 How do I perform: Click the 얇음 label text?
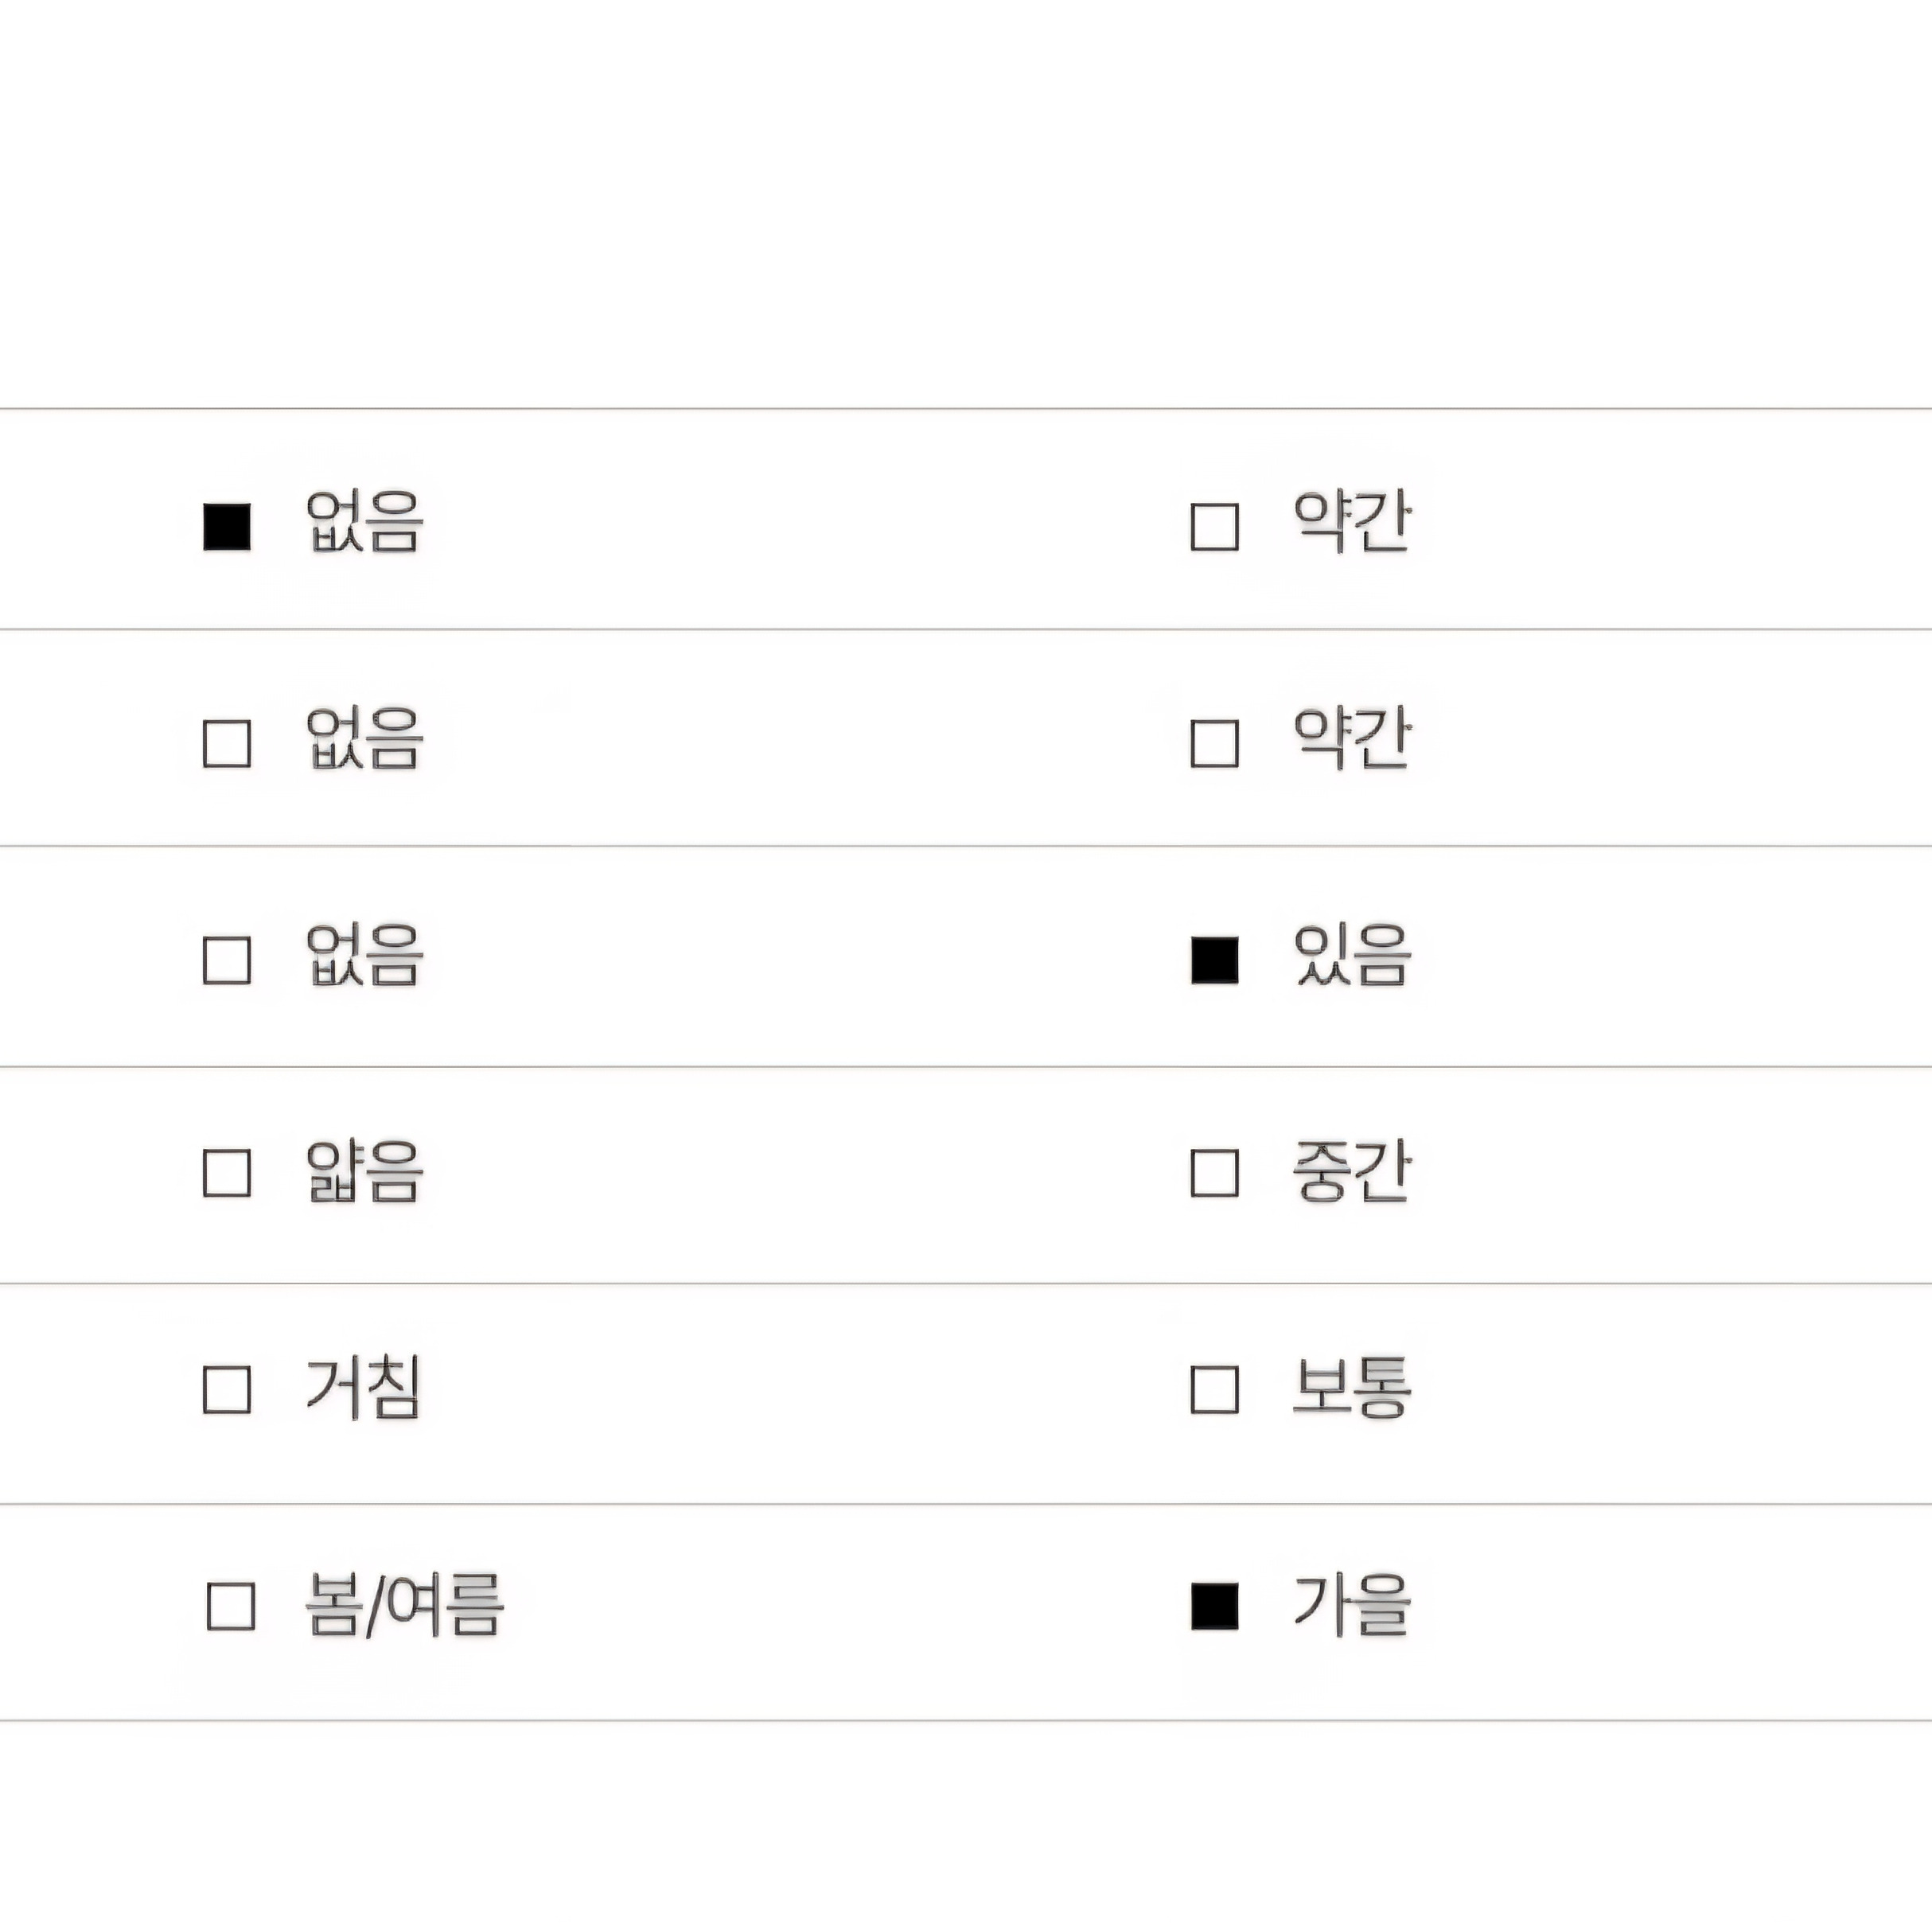tap(364, 1171)
